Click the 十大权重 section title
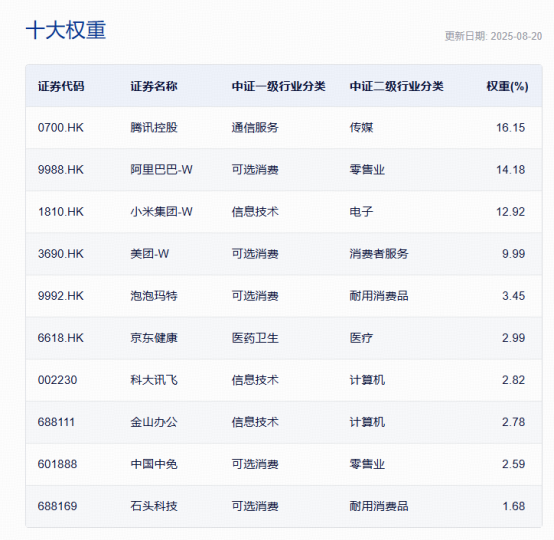554x540 pixels. pyautogui.click(x=66, y=30)
